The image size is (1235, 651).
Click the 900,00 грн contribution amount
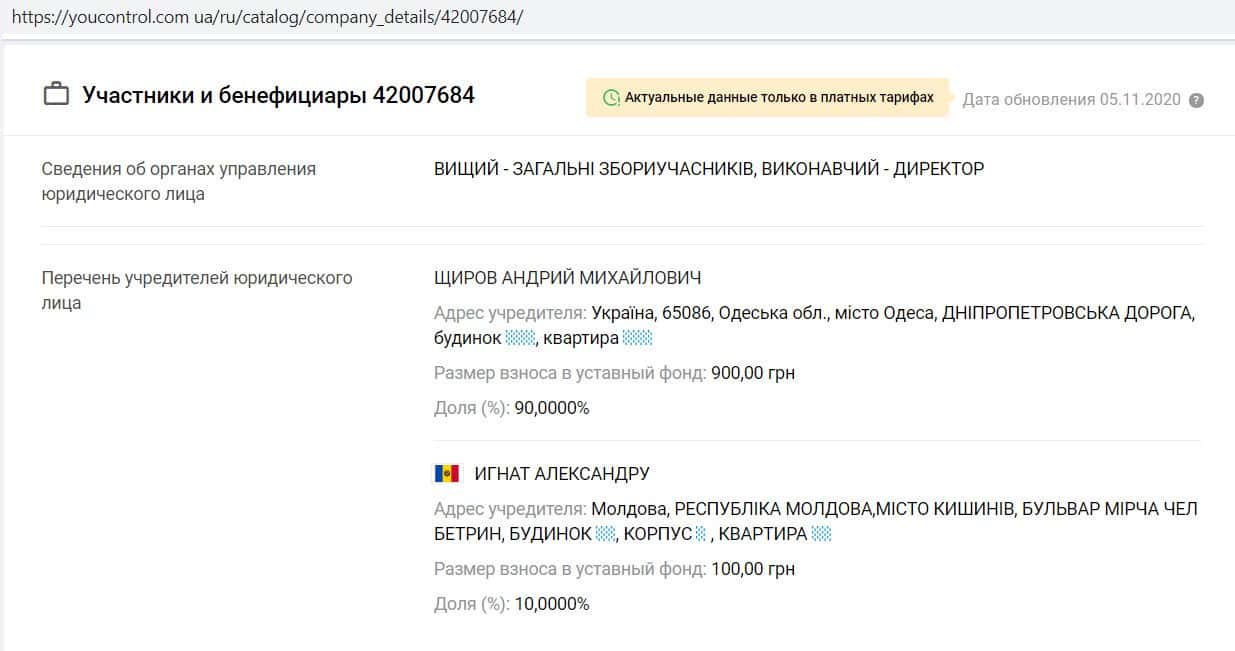(753, 373)
